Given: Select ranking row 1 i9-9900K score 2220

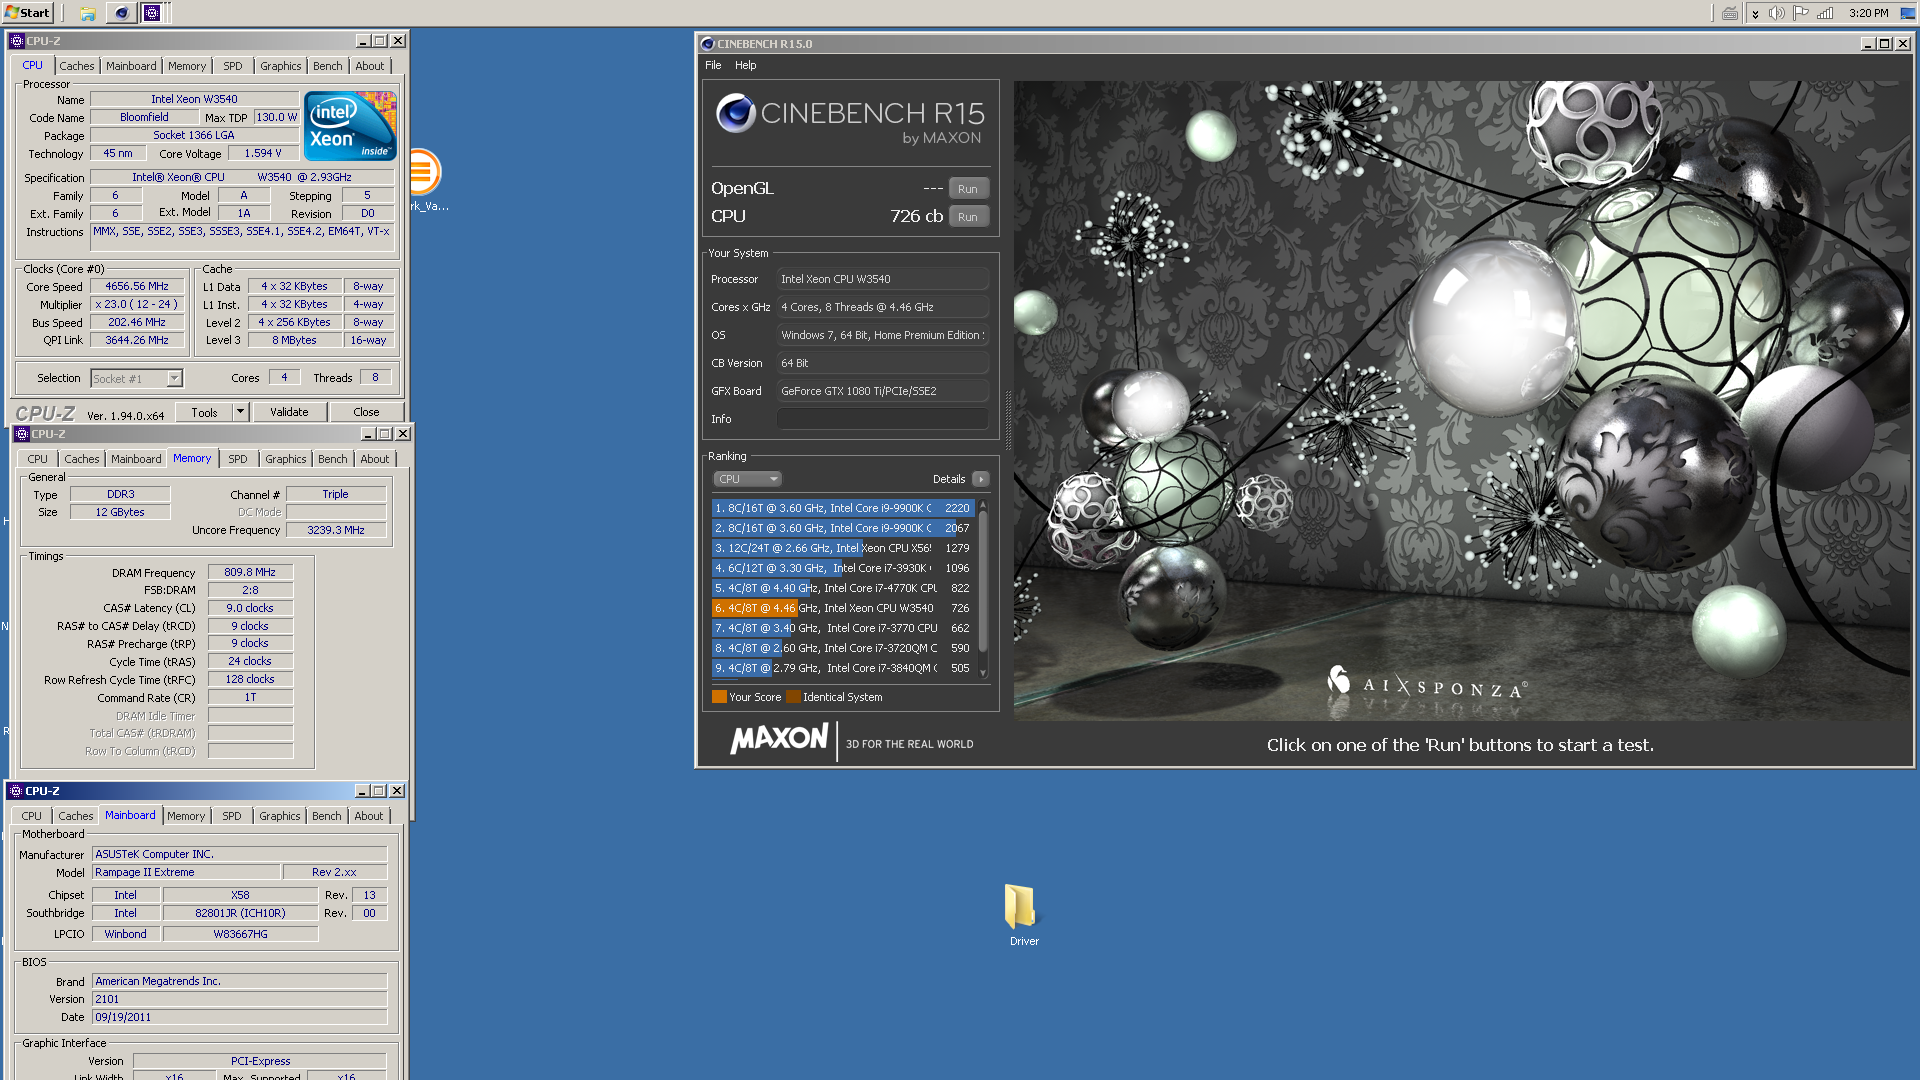Looking at the screenshot, I should [x=842, y=508].
